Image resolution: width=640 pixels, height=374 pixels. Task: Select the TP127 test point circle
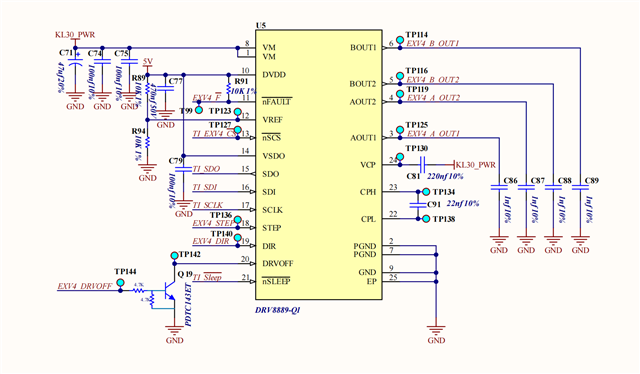click(238, 130)
